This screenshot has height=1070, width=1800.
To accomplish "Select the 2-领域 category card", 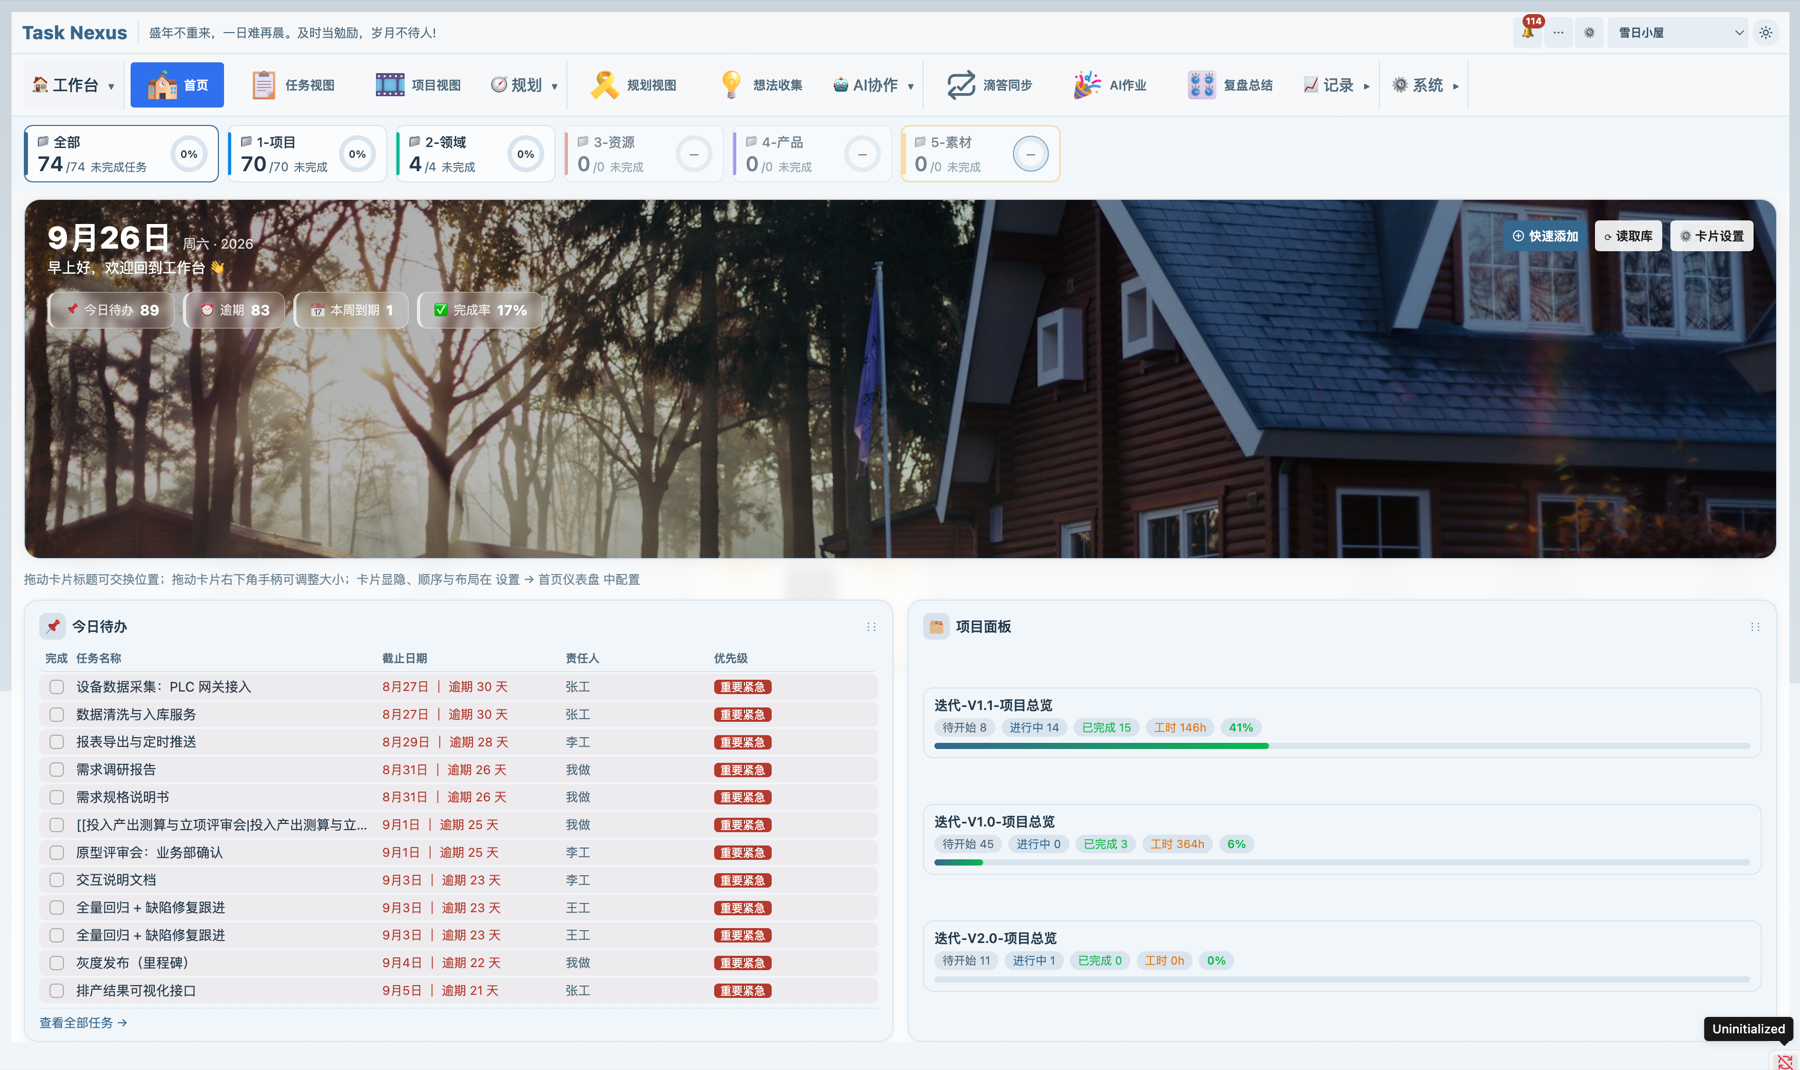I will point(475,154).
